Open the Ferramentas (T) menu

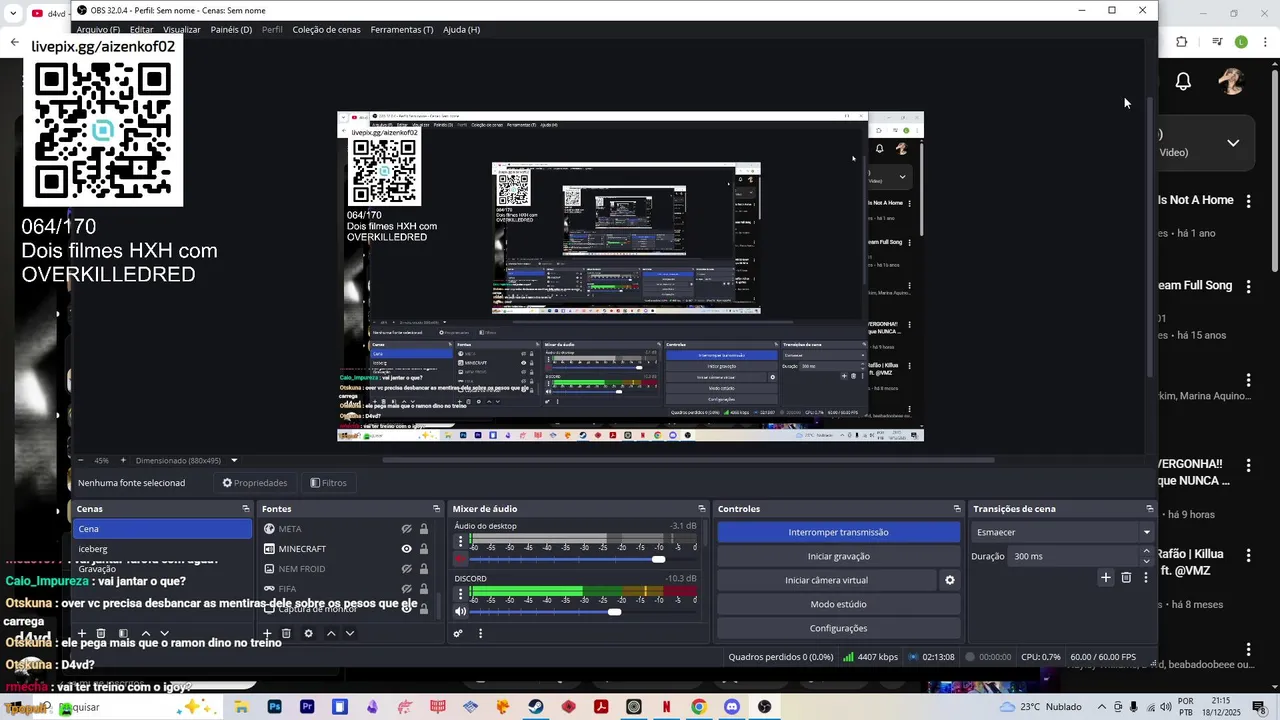tap(402, 30)
